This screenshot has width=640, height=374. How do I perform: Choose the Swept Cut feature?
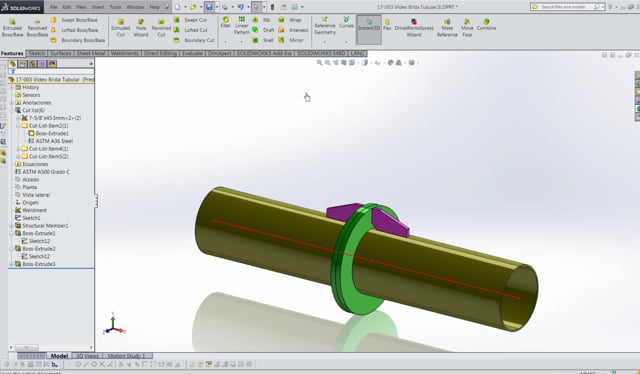pos(190,20)
